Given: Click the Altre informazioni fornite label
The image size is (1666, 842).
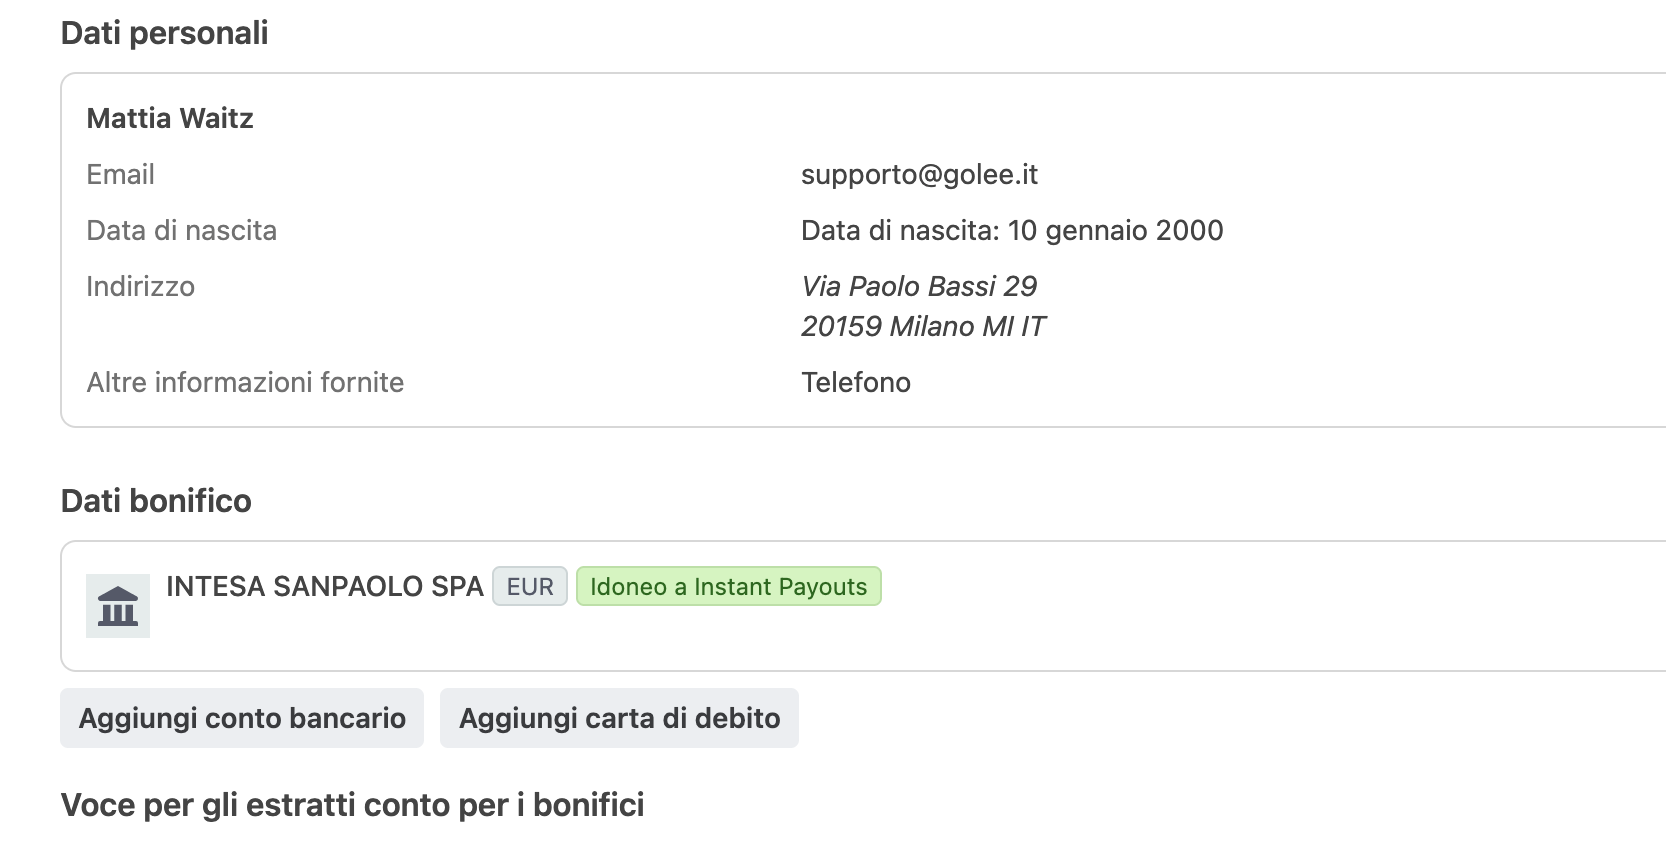Looking at the screenshot, I should pyautogui.click(x=245, y=383).
